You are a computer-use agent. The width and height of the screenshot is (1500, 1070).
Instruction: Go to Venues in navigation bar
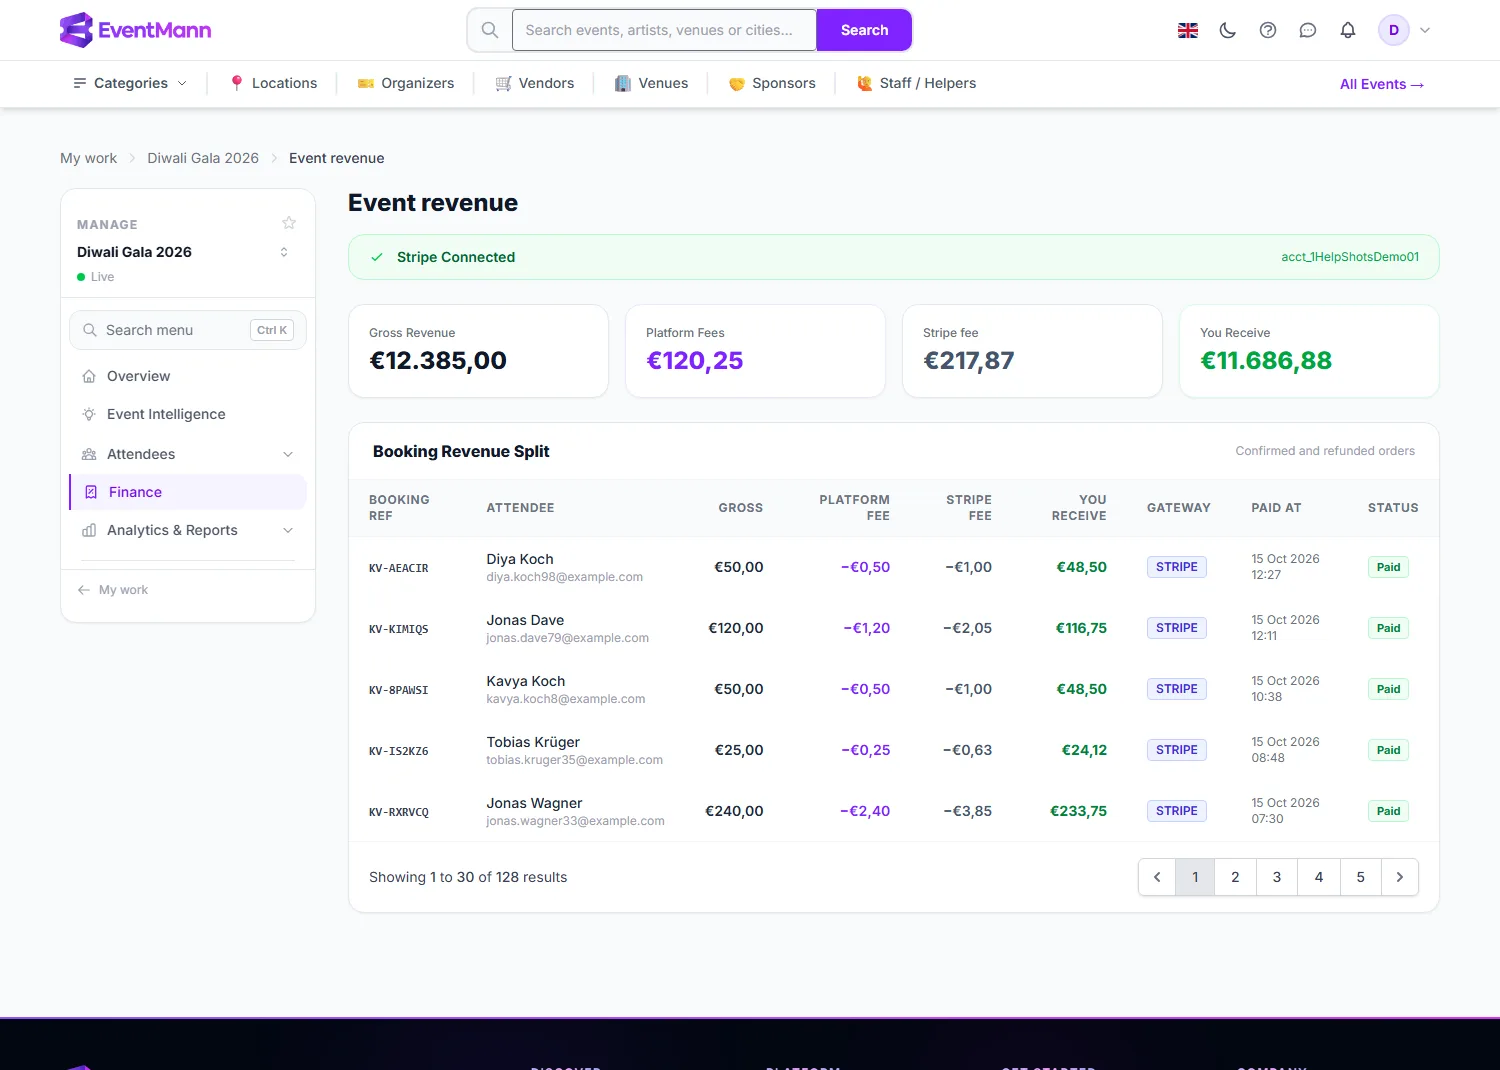pyautogui.click(x=651, y=83)
